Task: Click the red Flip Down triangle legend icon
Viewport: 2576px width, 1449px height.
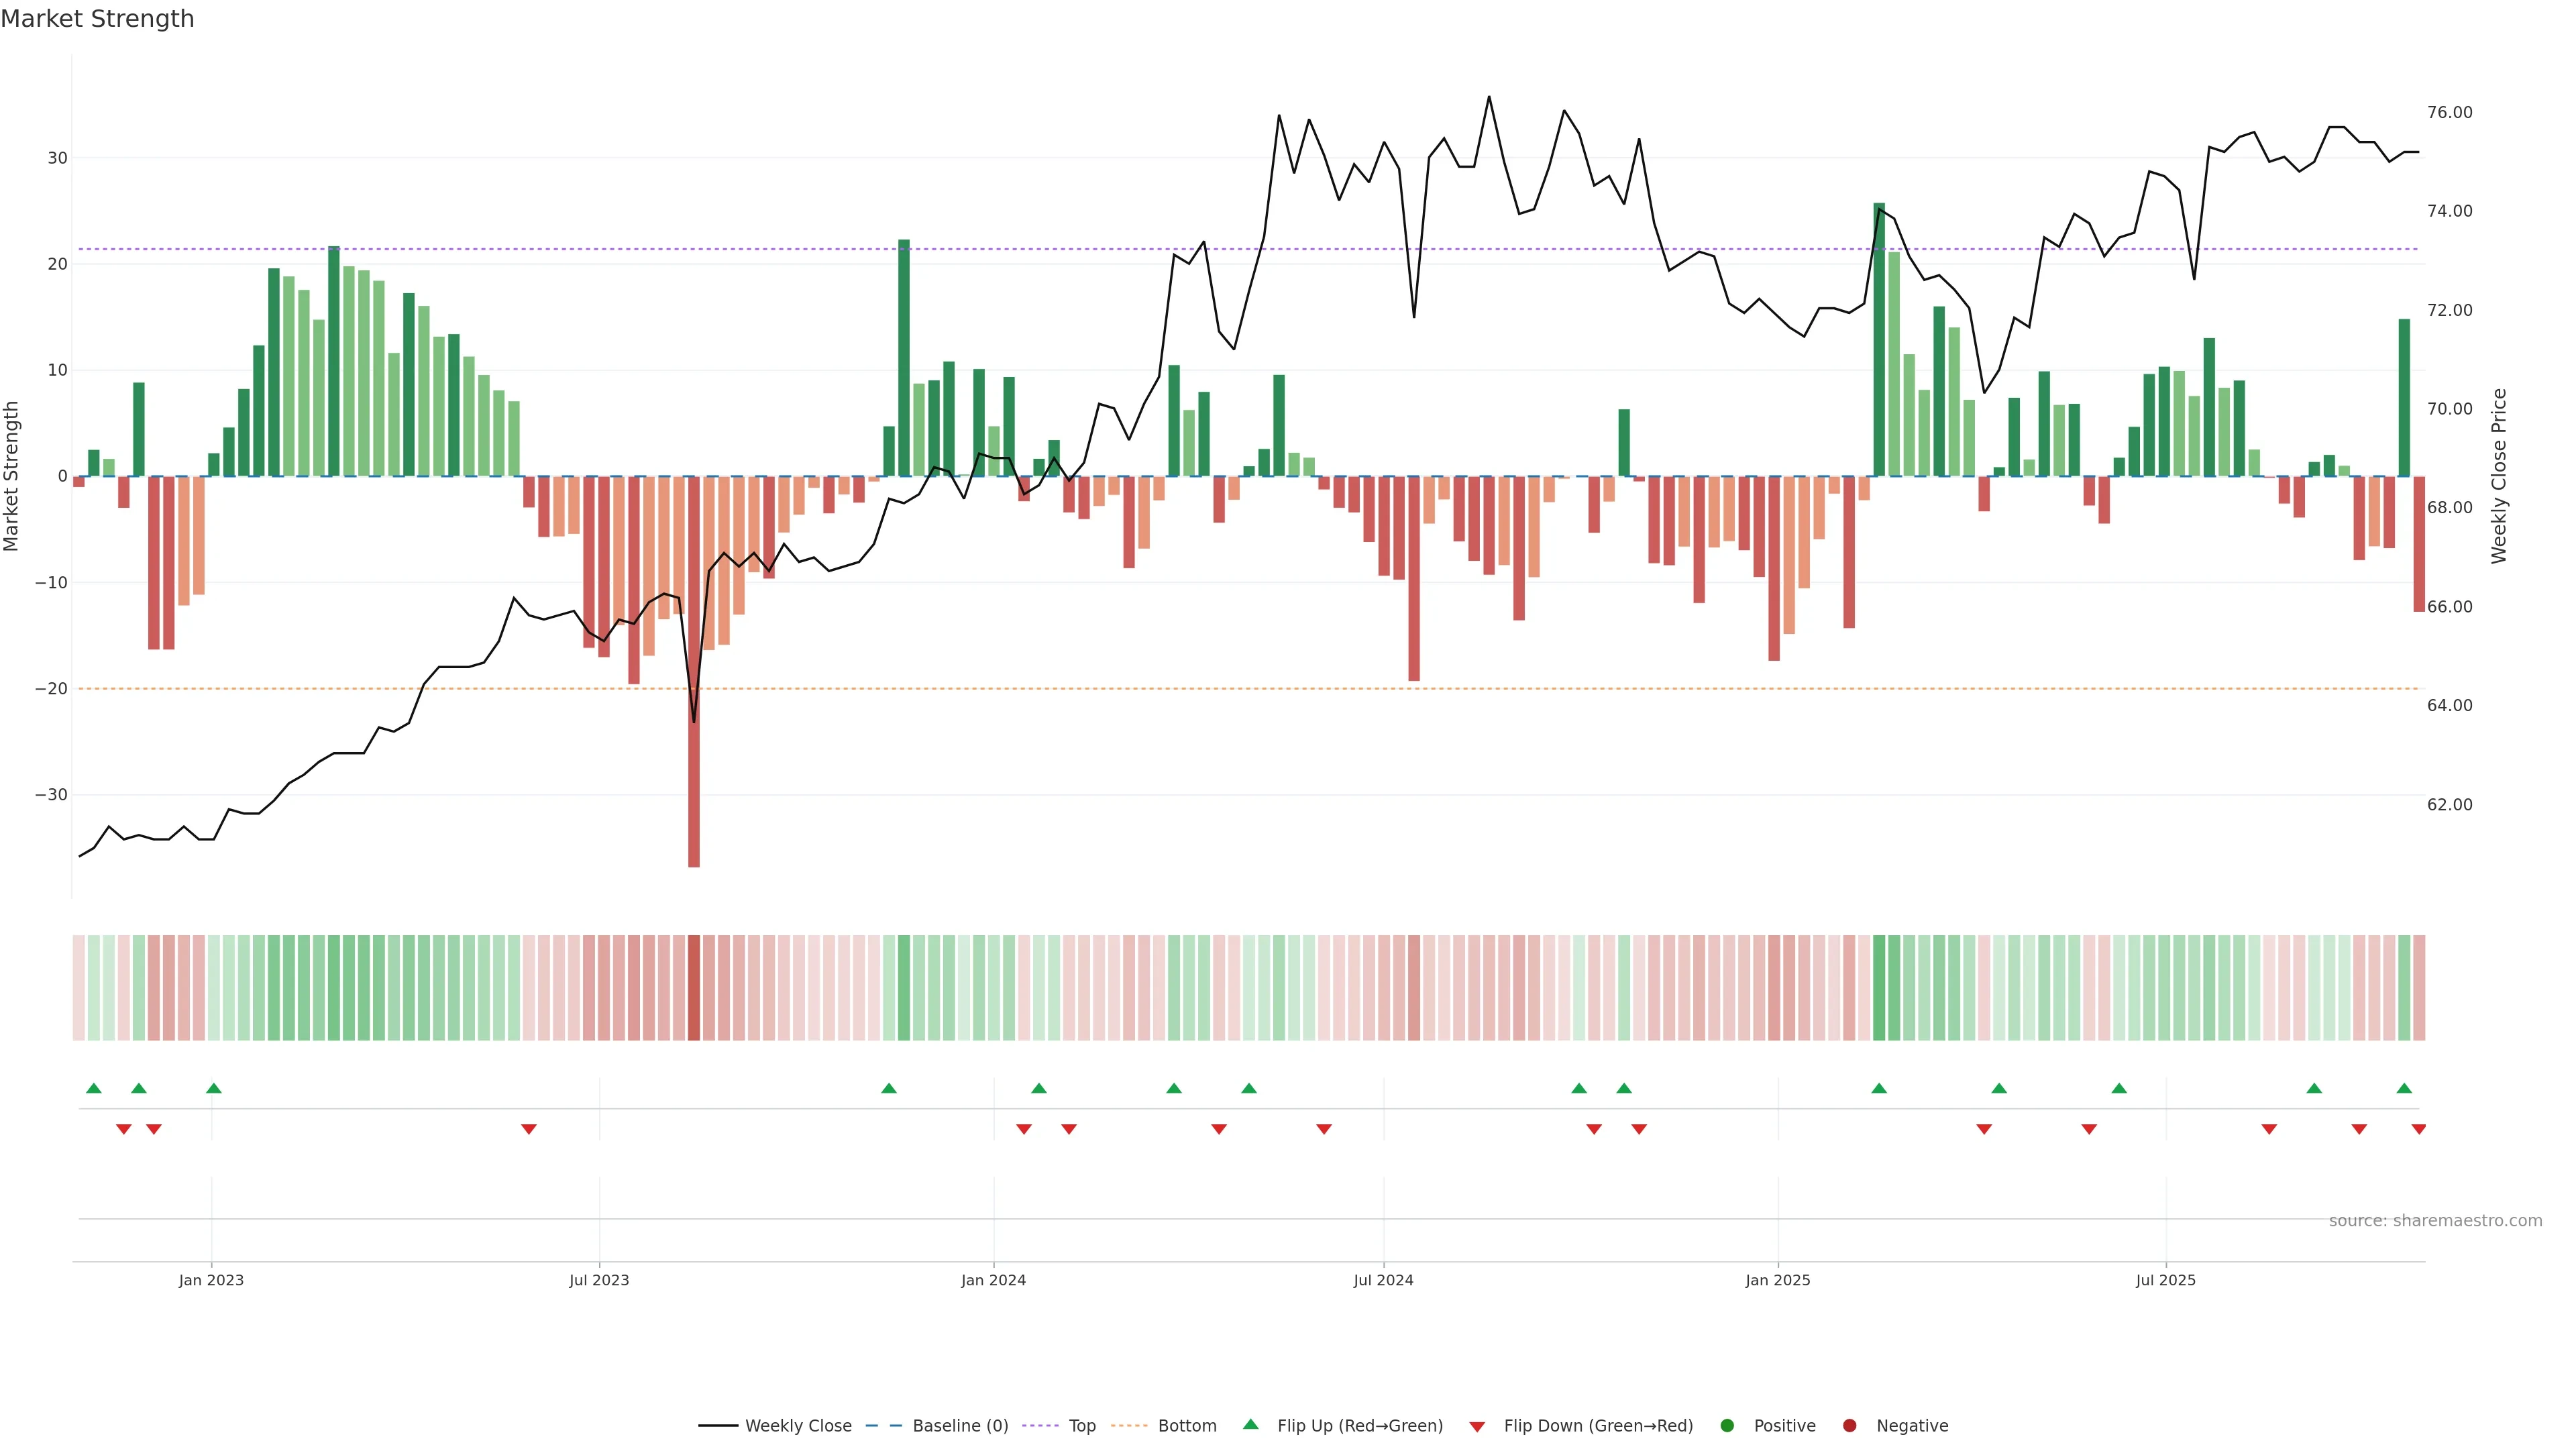Action: (x=1477, y=1426)
